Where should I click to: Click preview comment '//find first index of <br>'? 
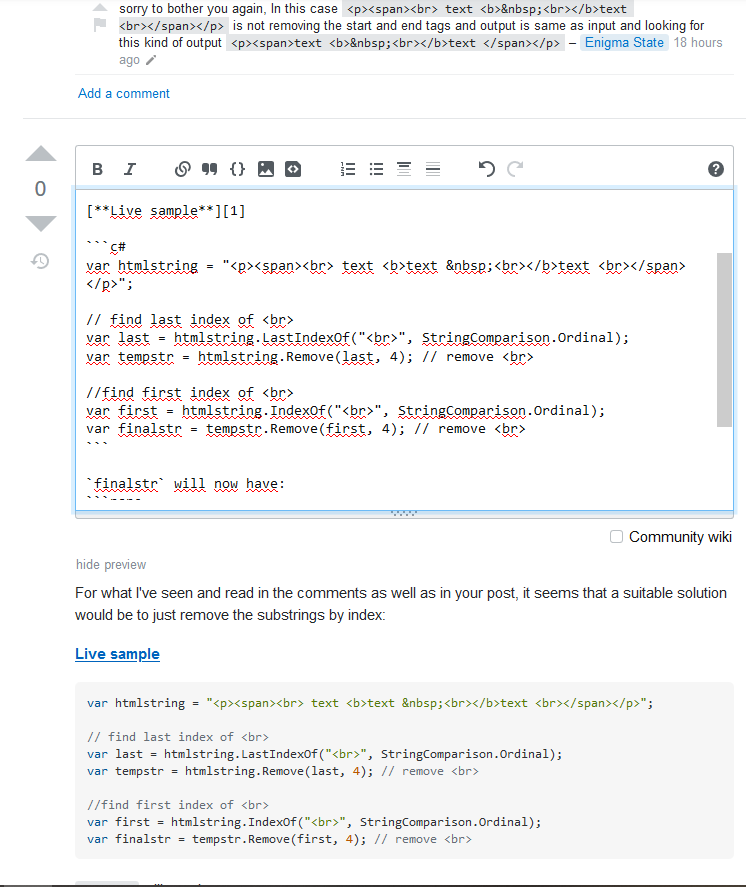click(x=178, y=805)
